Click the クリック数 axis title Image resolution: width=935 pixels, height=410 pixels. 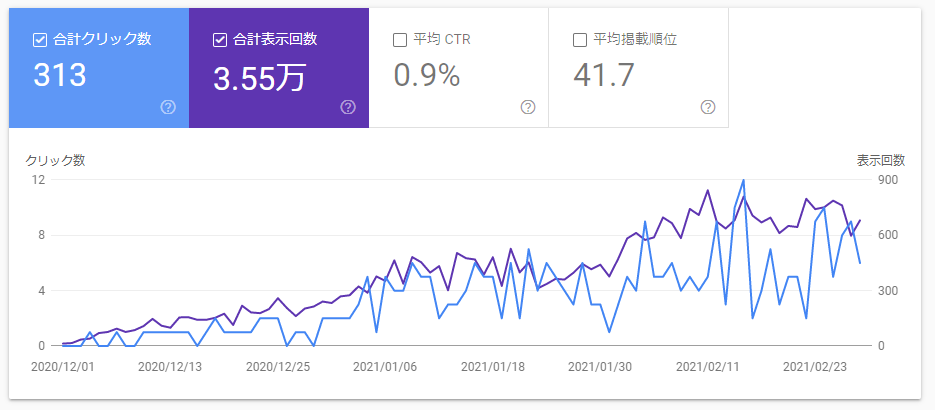(x=55, y=160)
